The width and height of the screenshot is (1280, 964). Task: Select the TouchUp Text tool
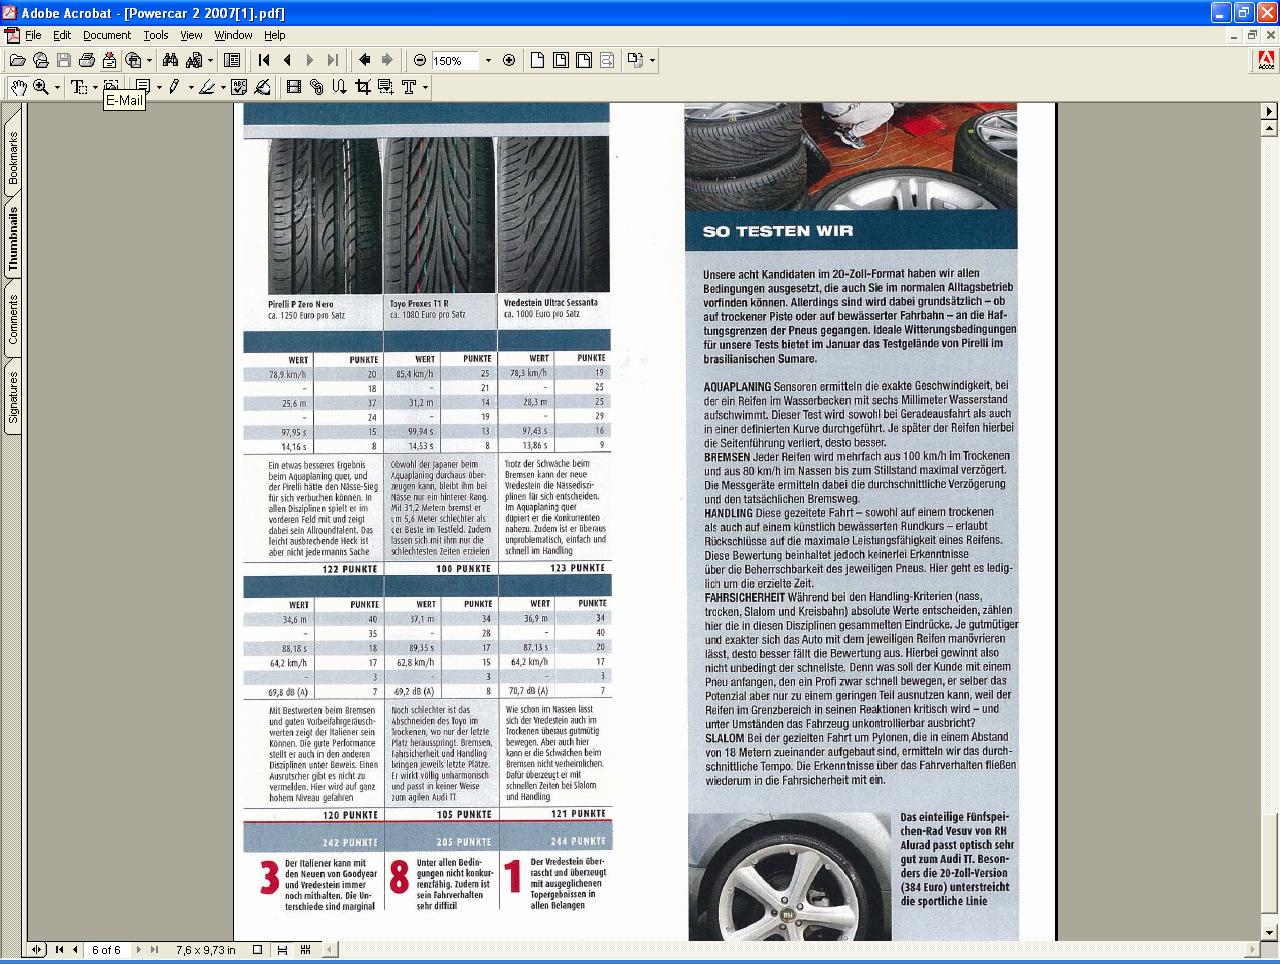[x=409, y=87]
